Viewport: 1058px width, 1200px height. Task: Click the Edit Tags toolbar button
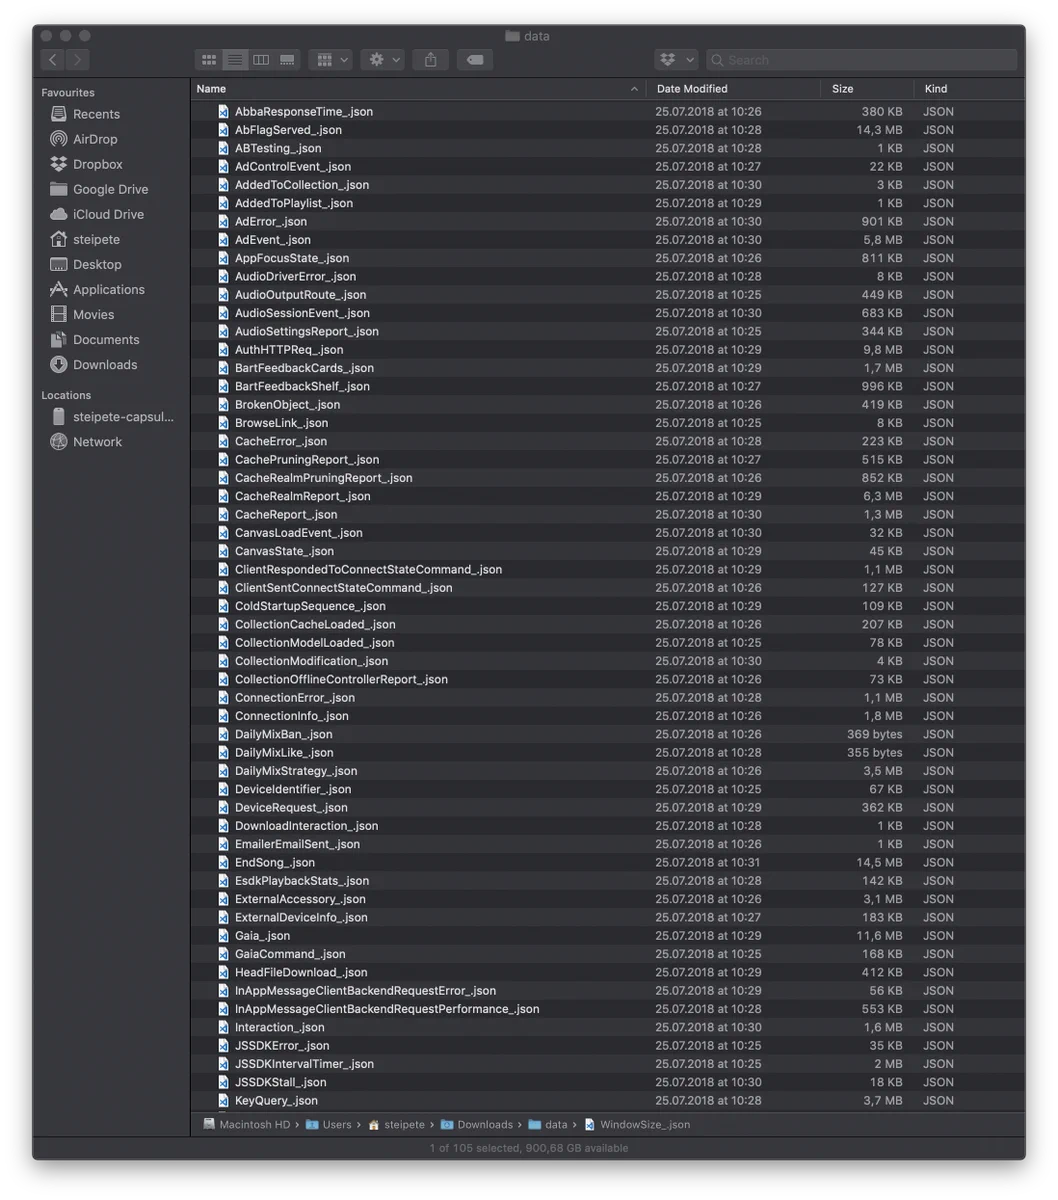475,60
